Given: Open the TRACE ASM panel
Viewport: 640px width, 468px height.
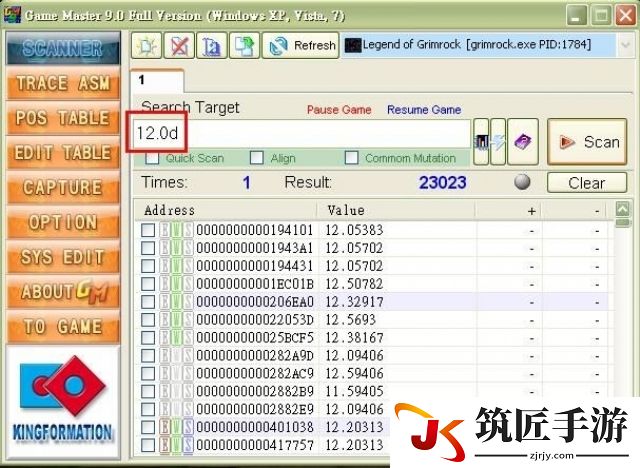Looking at the screenshot, I should pyautogui.click(x=63, y=83).
